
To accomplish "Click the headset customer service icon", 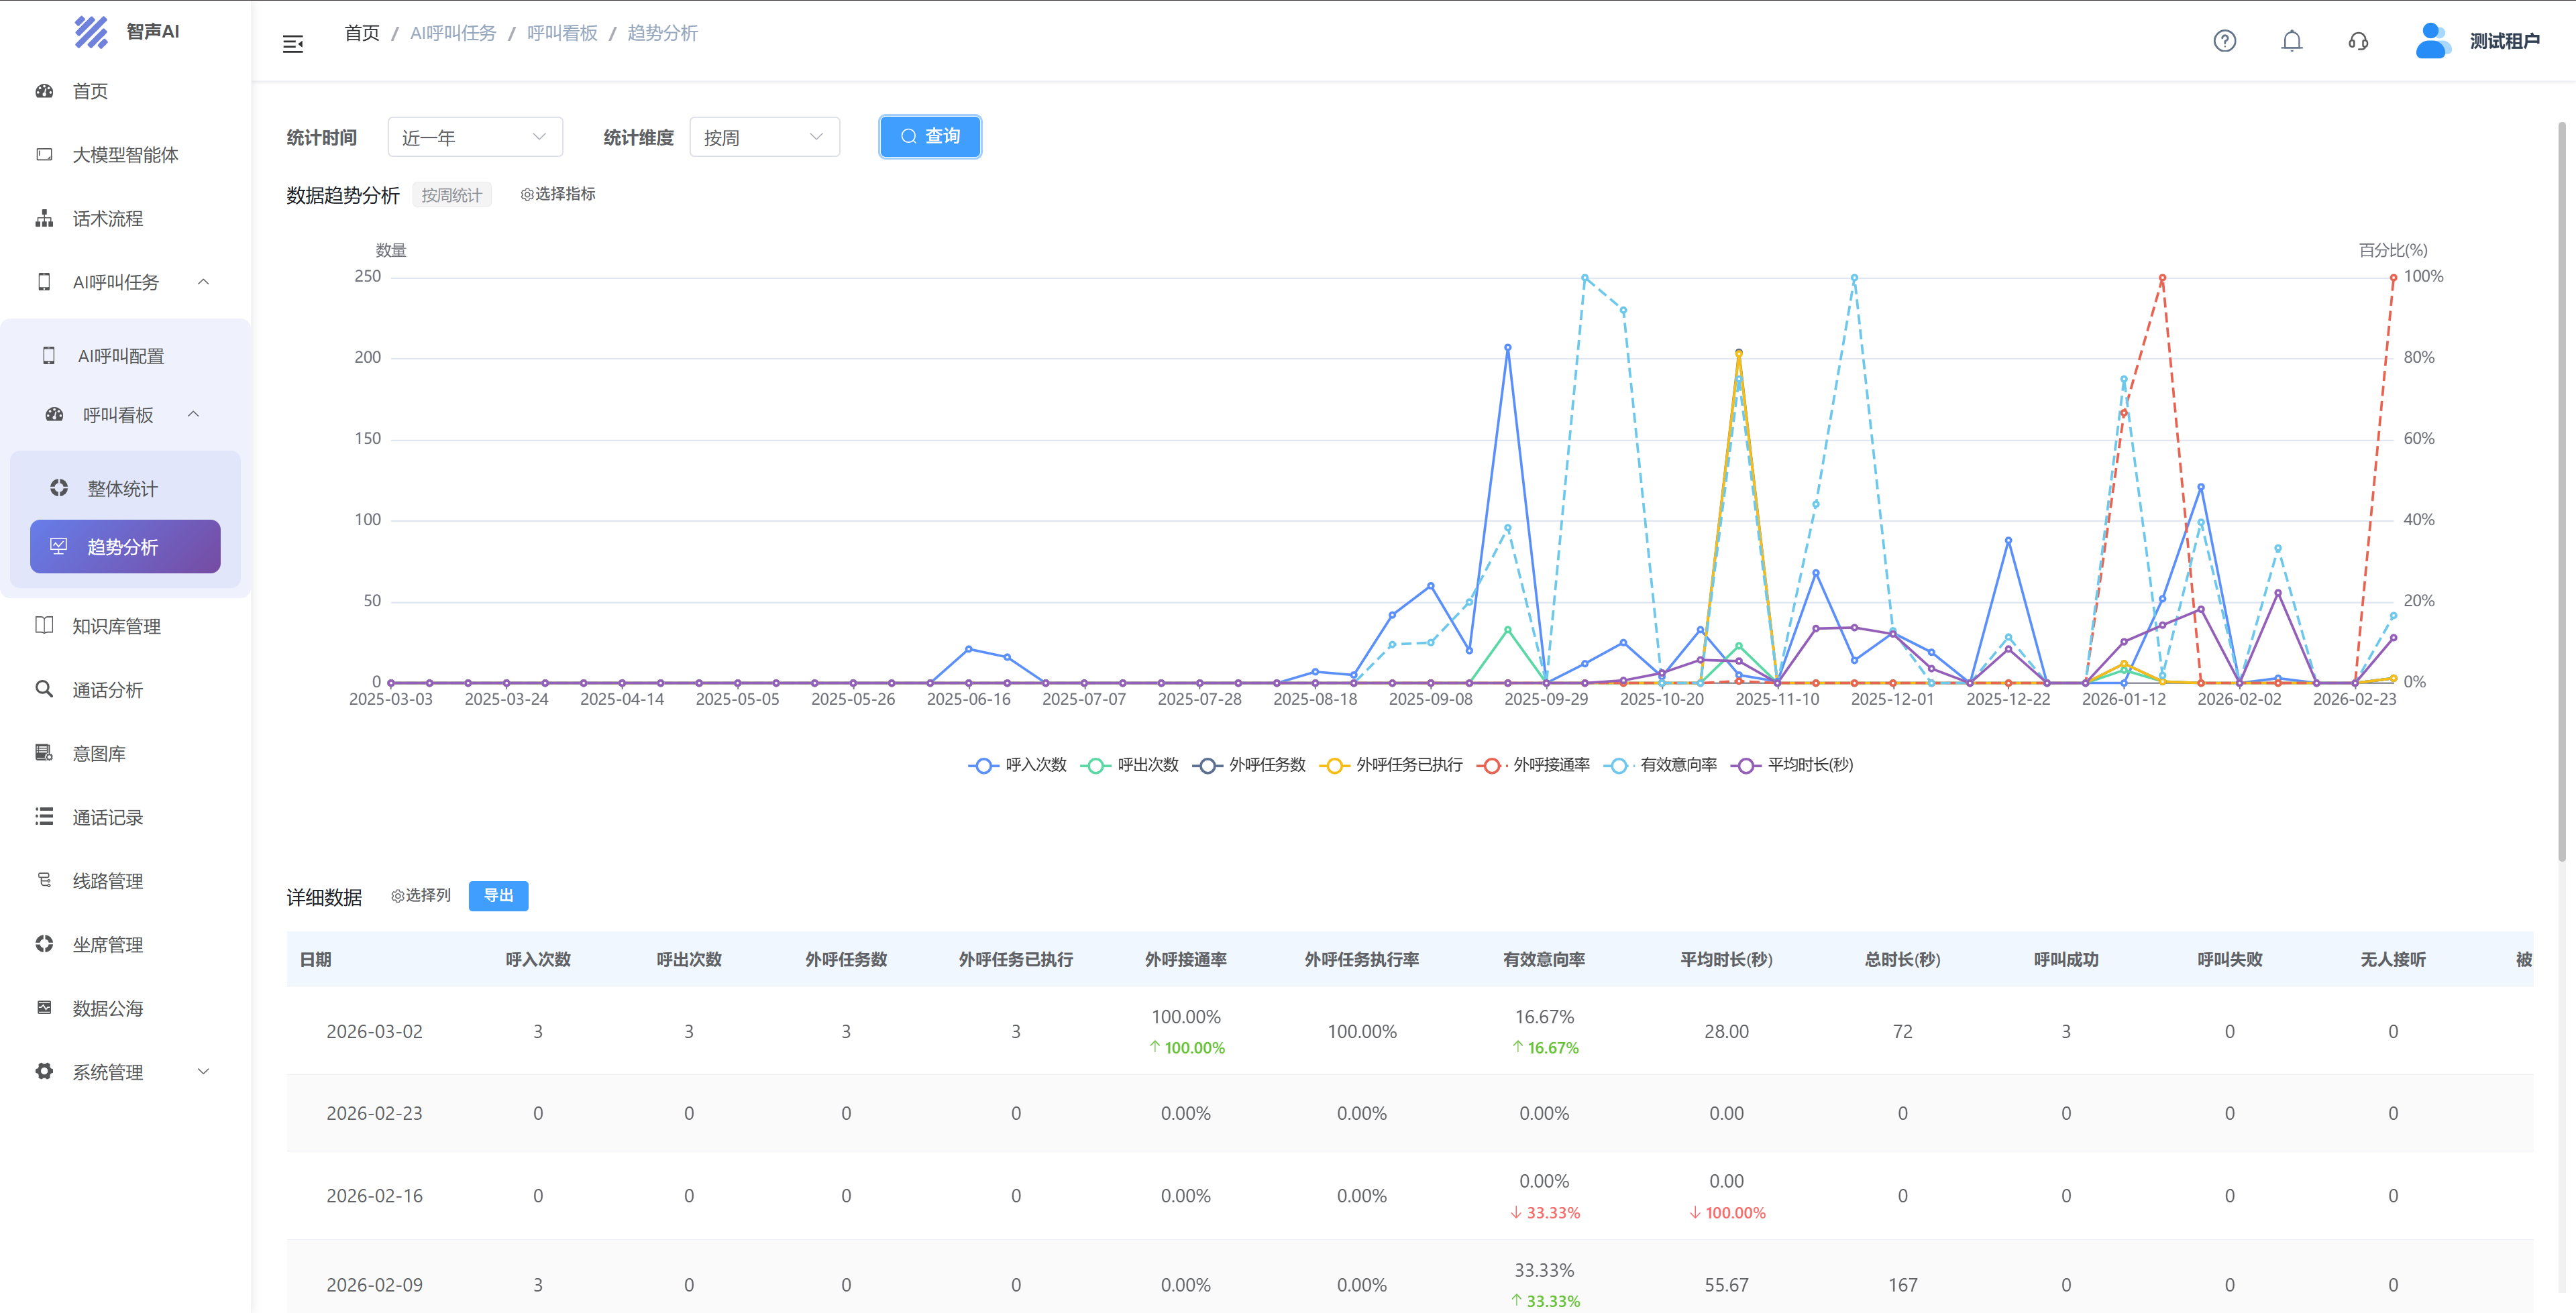I will 2358,41.
